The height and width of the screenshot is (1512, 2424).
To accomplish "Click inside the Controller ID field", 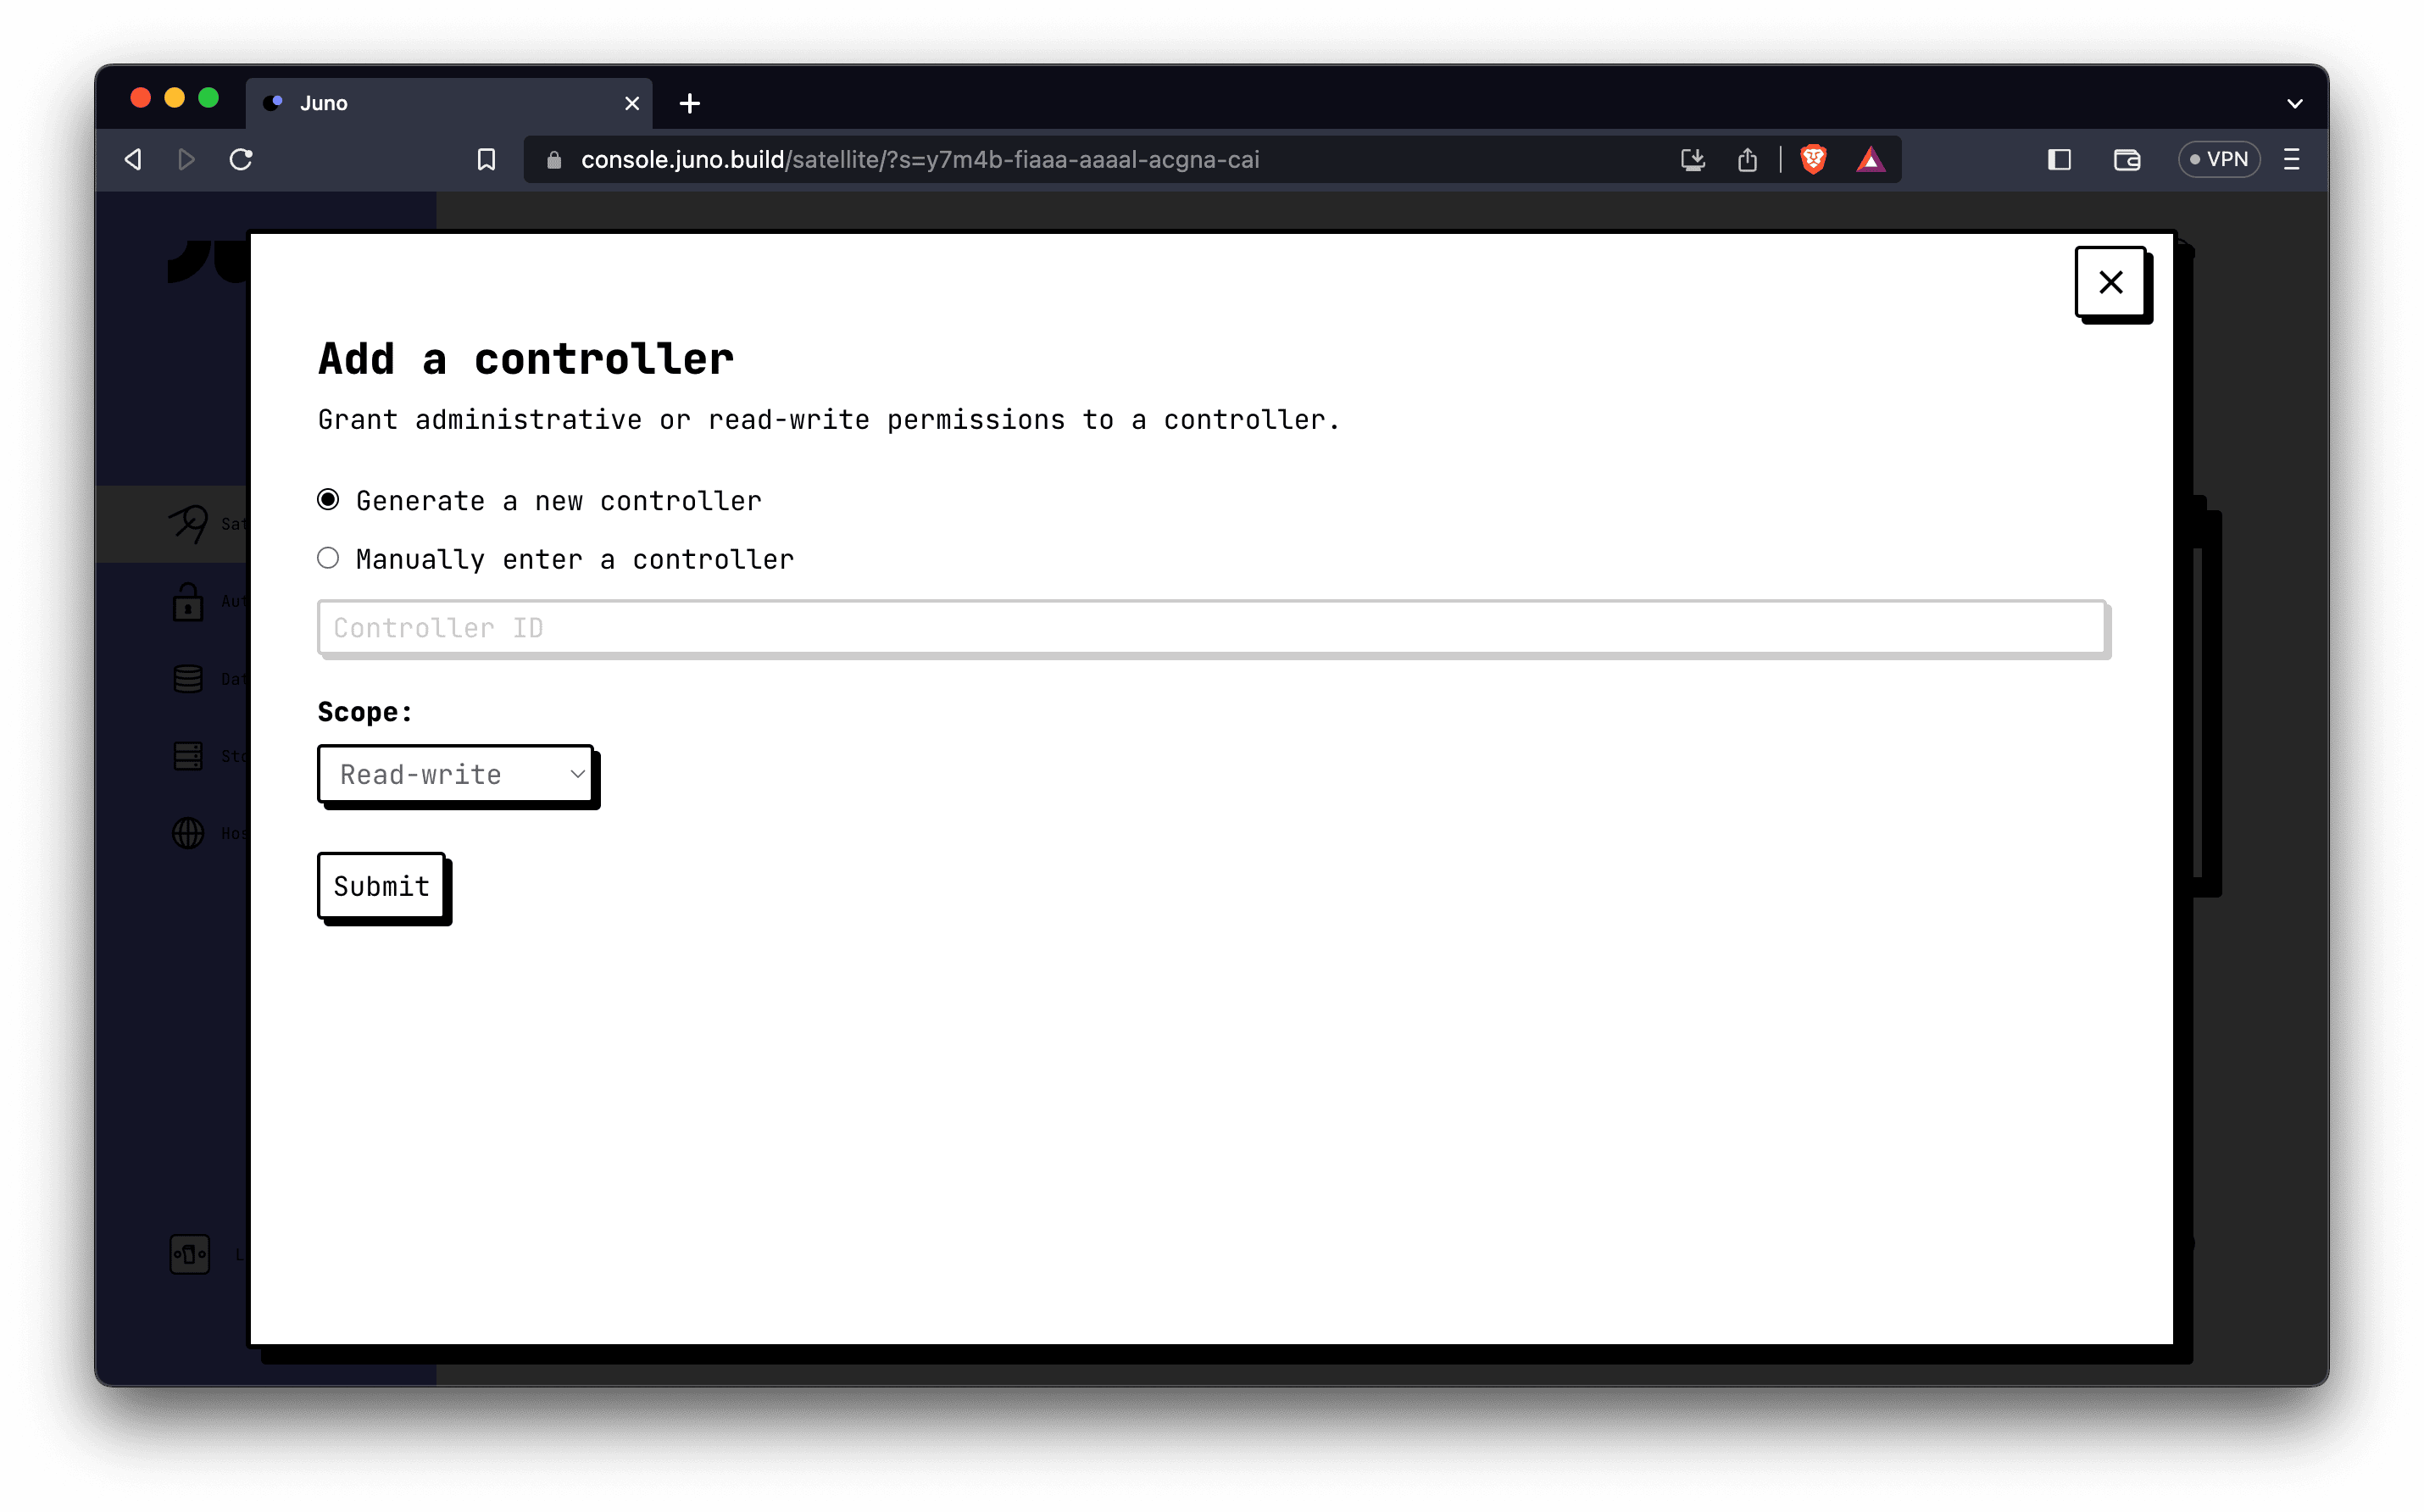I will pyautogui.click(x=1100, y=627).
